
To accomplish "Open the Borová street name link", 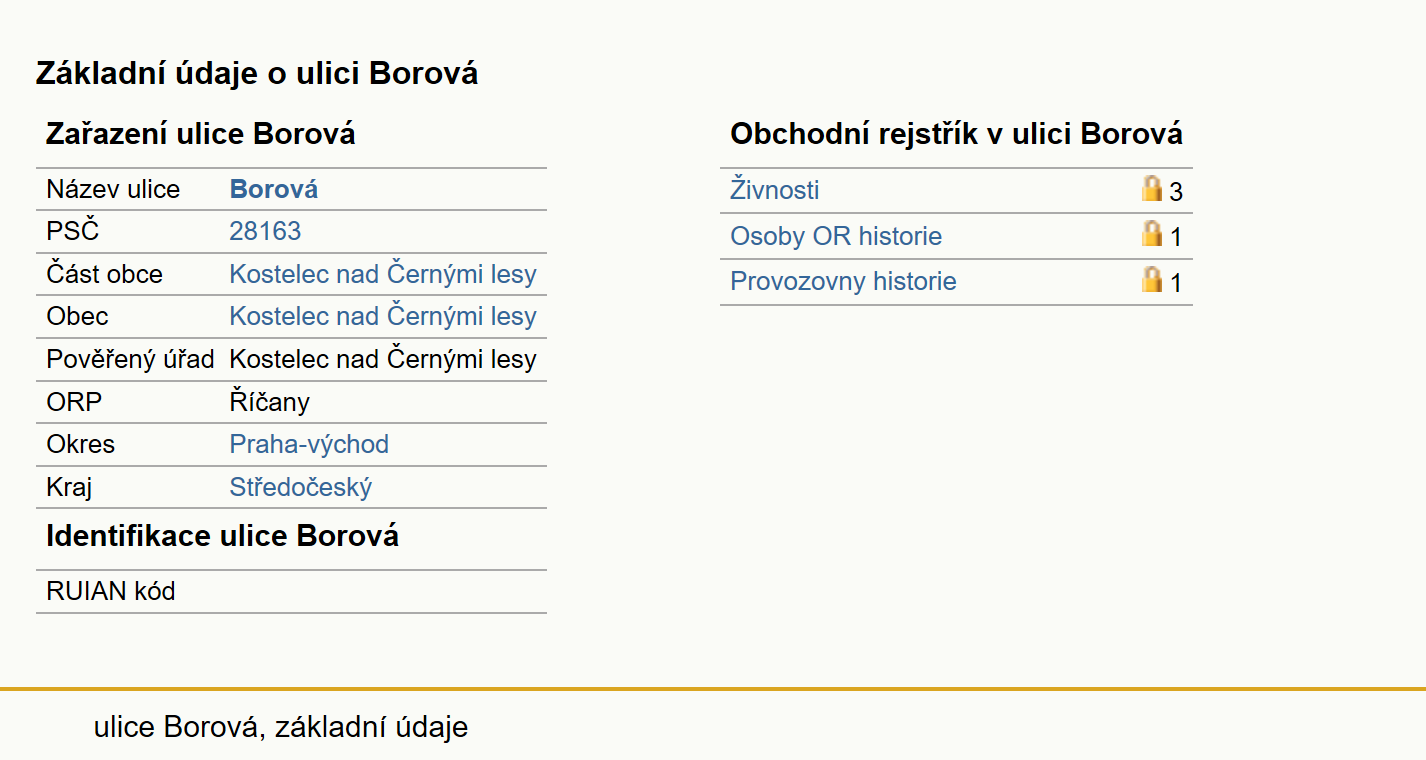I will [274, 189].
